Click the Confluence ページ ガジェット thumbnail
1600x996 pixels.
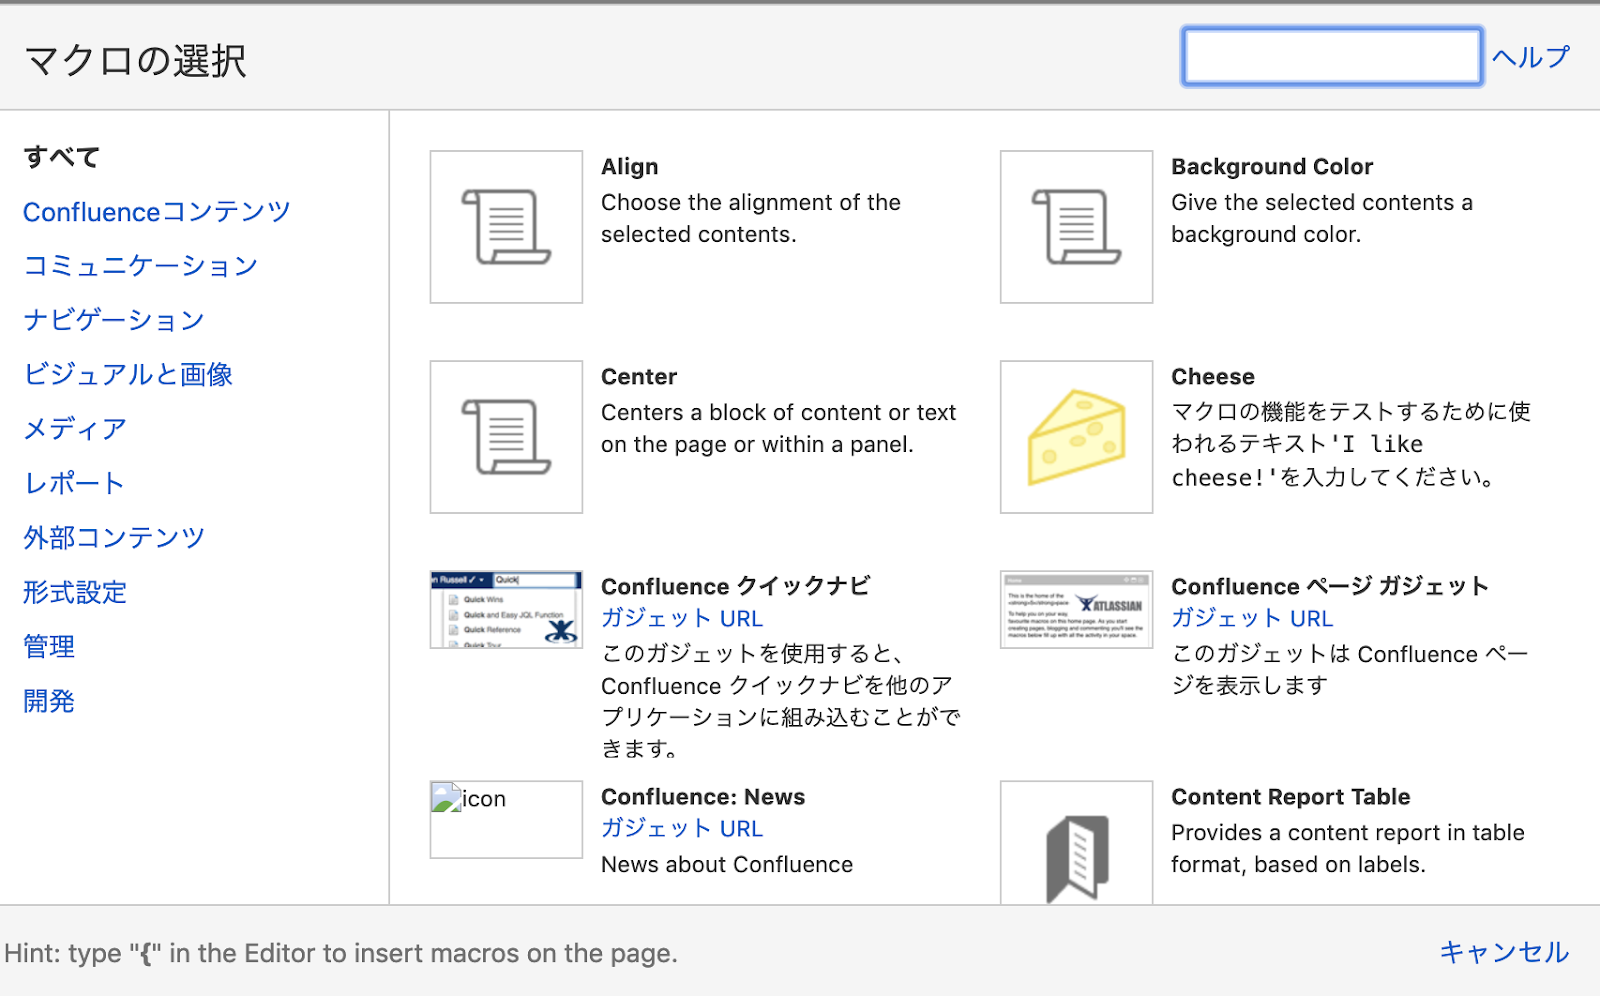point(1076,609)
